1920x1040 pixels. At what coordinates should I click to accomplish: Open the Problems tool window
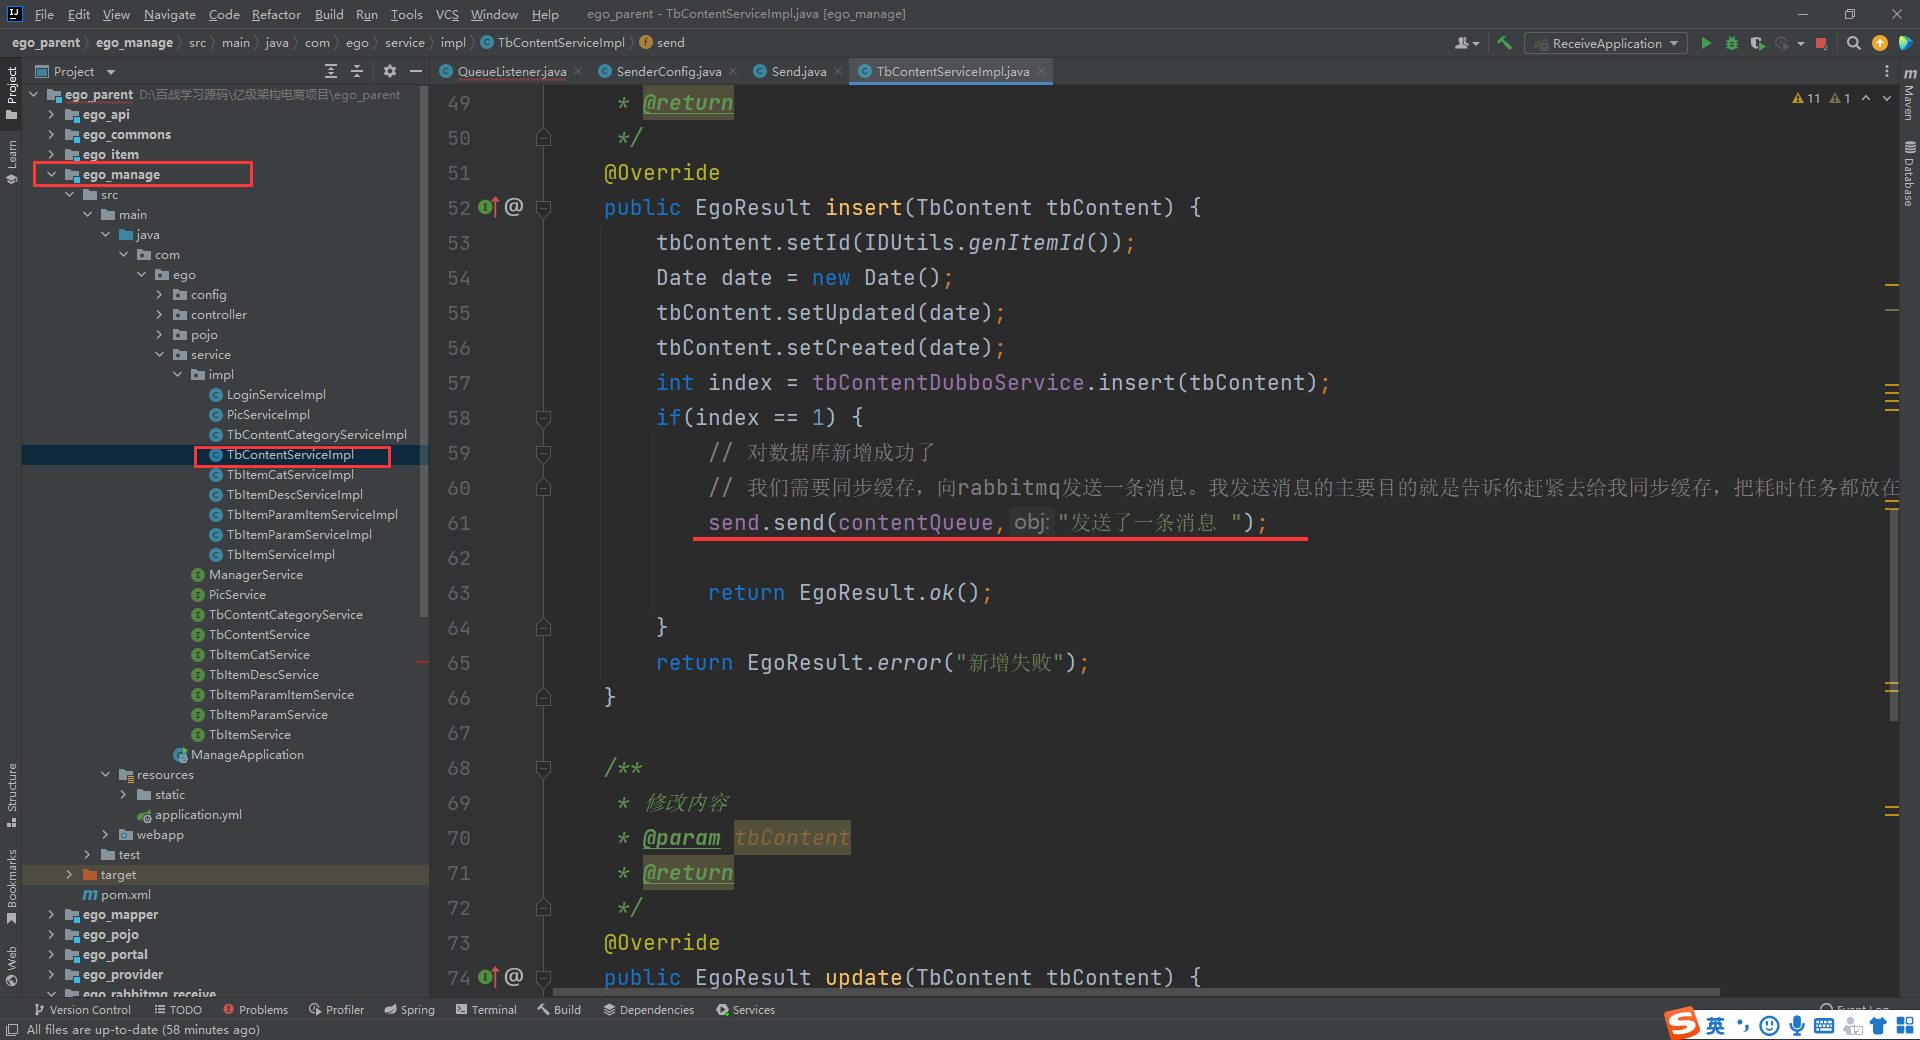255,1009
